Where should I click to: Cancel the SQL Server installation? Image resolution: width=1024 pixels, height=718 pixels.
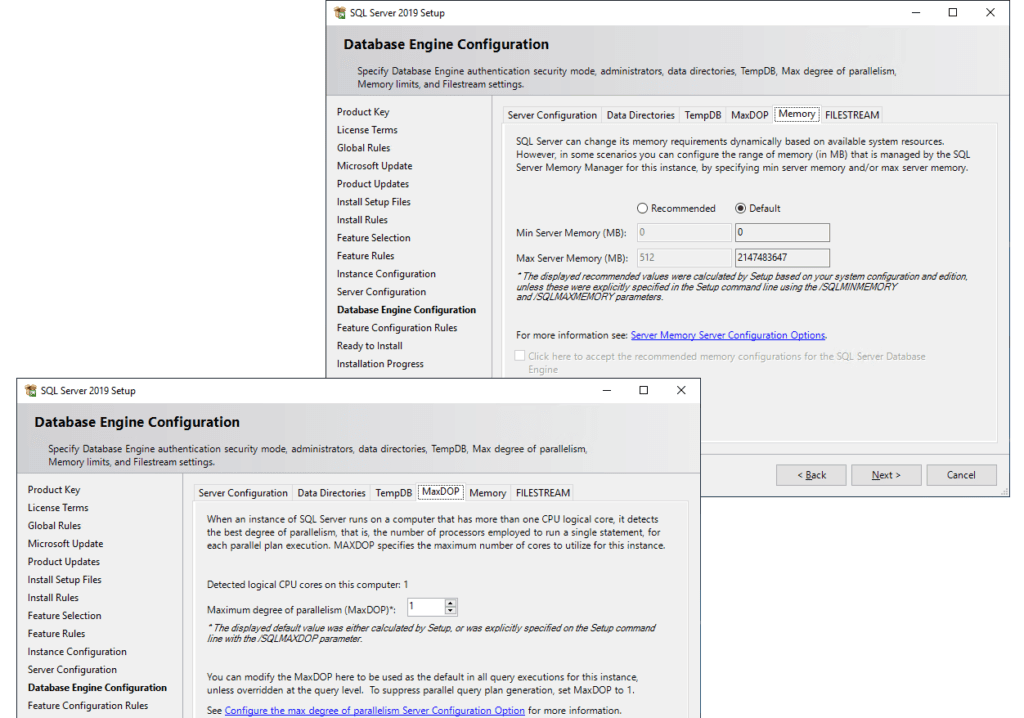(x=961, y=475)
